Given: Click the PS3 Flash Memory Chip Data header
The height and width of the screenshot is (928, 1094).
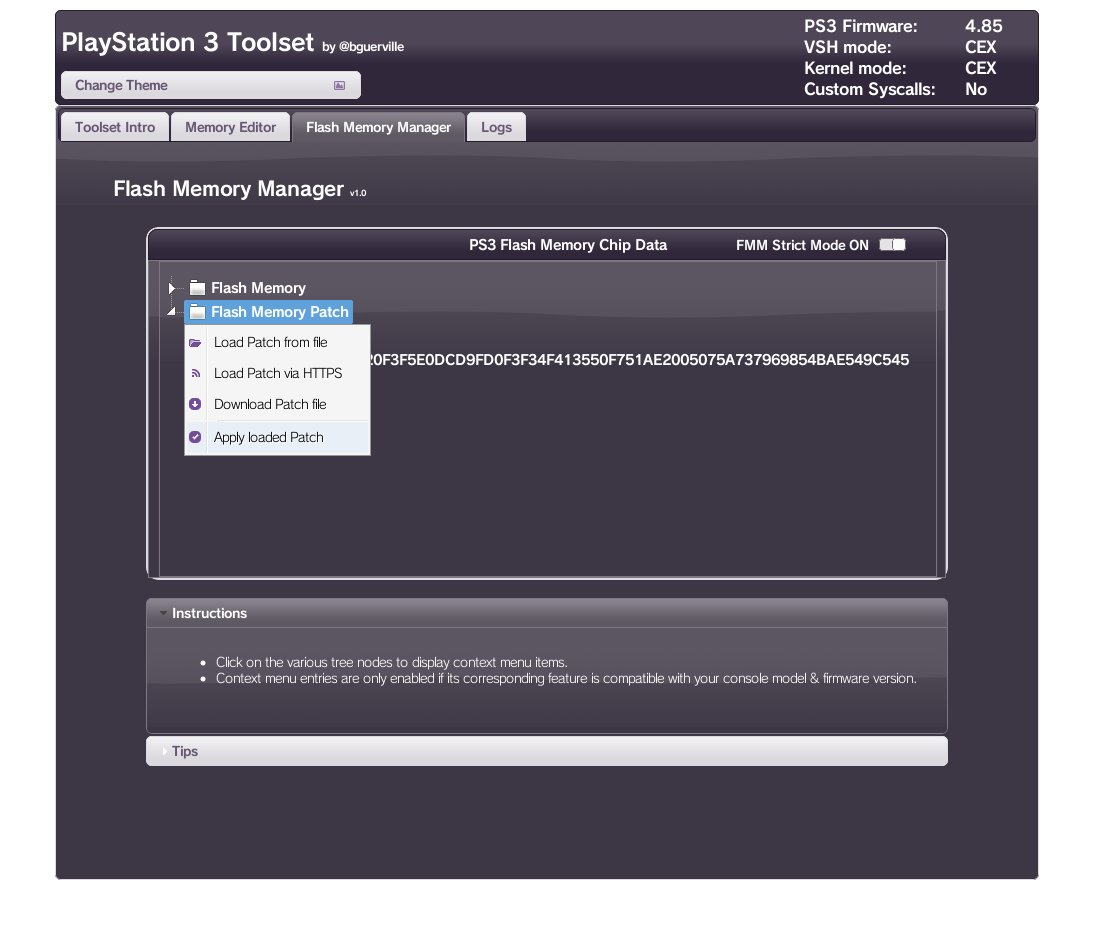Looking at the screenshot, I should 568,245.
